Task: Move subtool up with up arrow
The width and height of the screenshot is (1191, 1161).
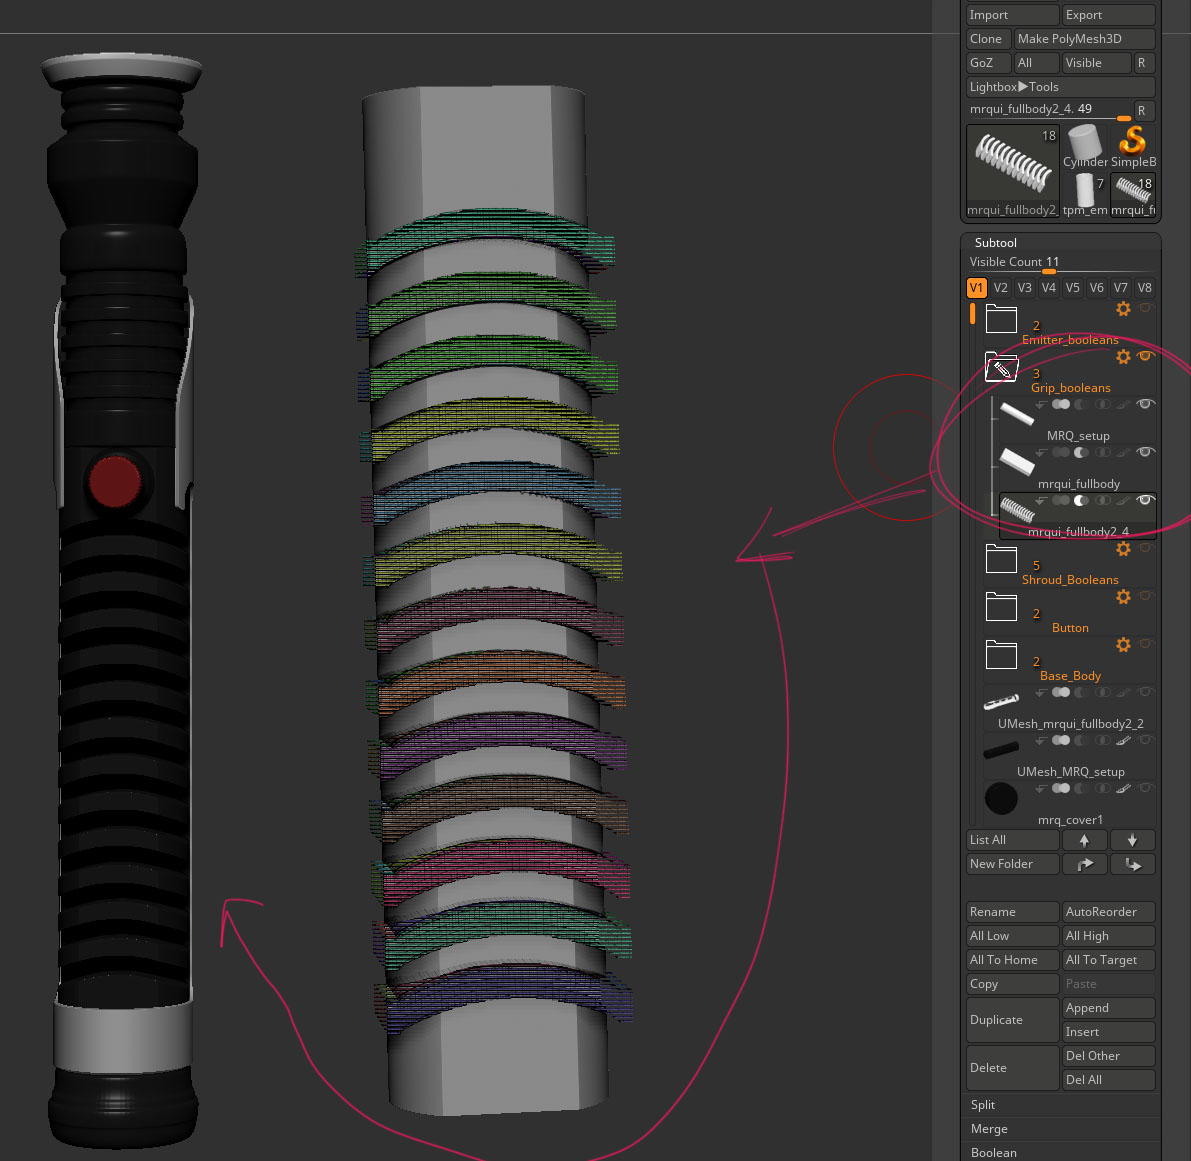Action: coord(1085,840)
